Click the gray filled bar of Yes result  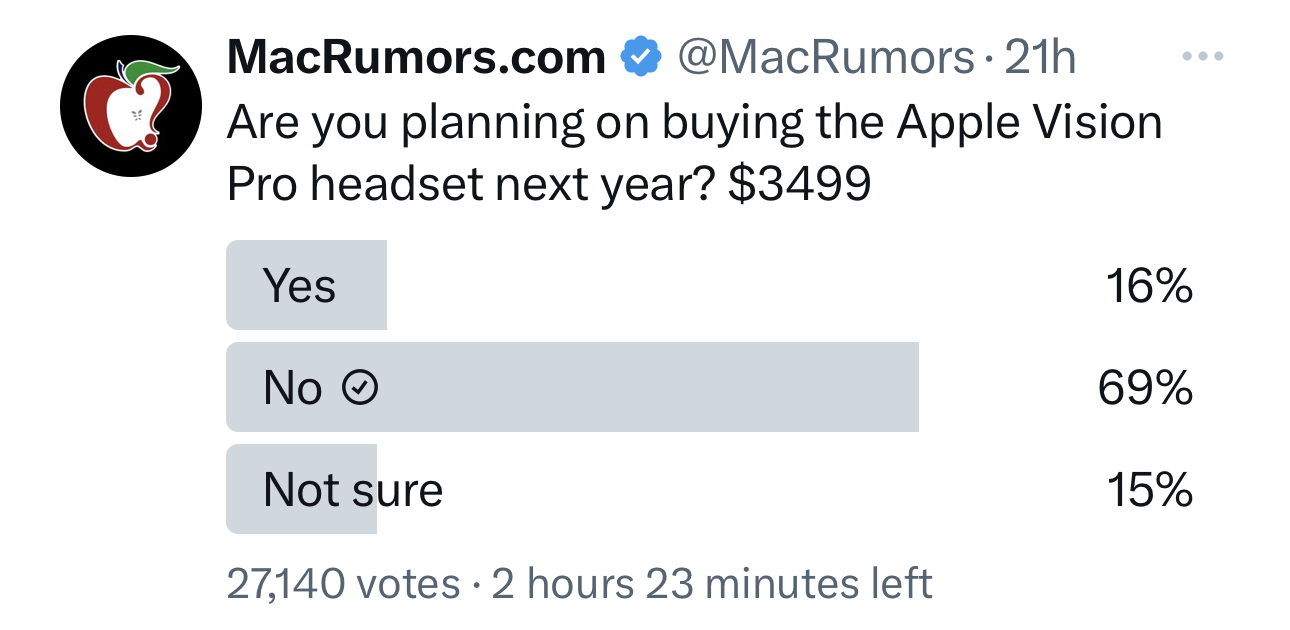306,286
